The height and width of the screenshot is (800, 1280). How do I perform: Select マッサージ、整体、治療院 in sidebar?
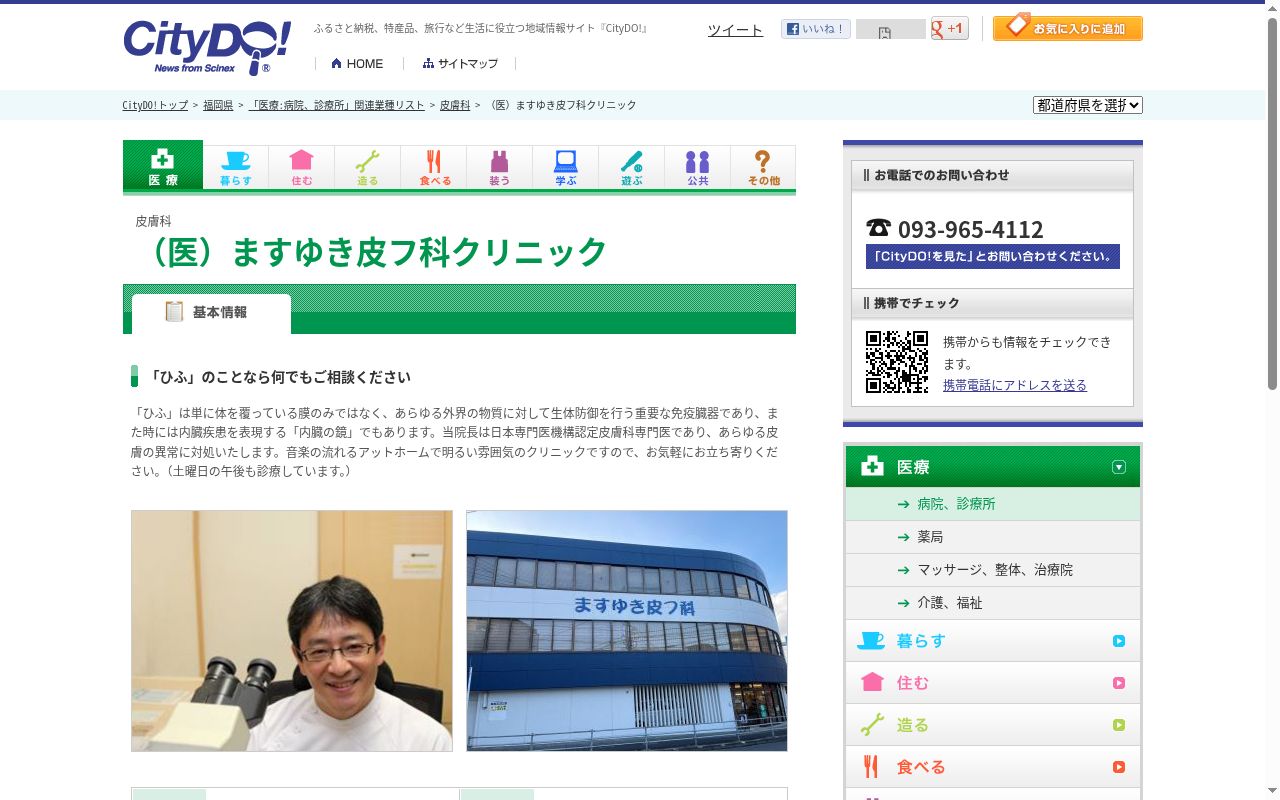pyautogui.click(x=993, y=570)
